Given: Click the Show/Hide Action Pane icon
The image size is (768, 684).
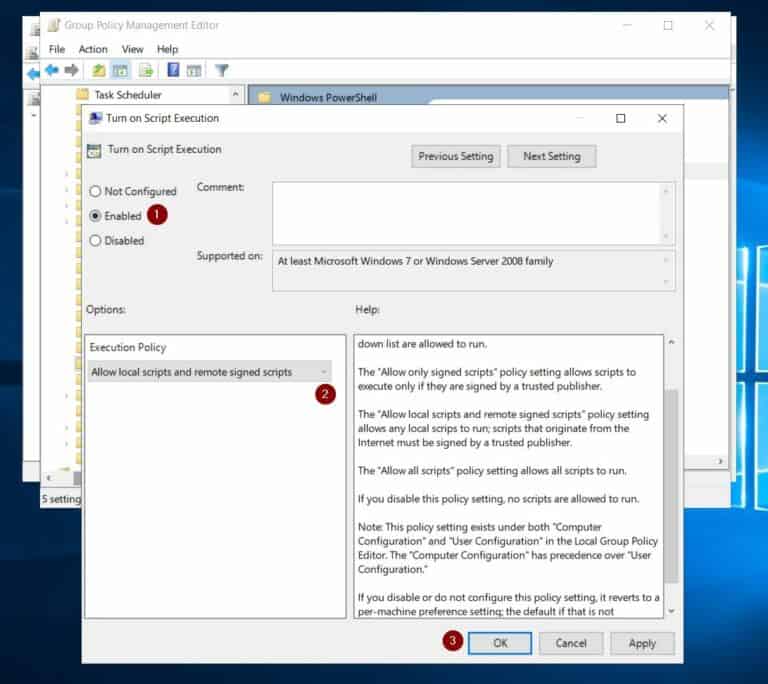Looking at the screenshot, I should point(194,71).
